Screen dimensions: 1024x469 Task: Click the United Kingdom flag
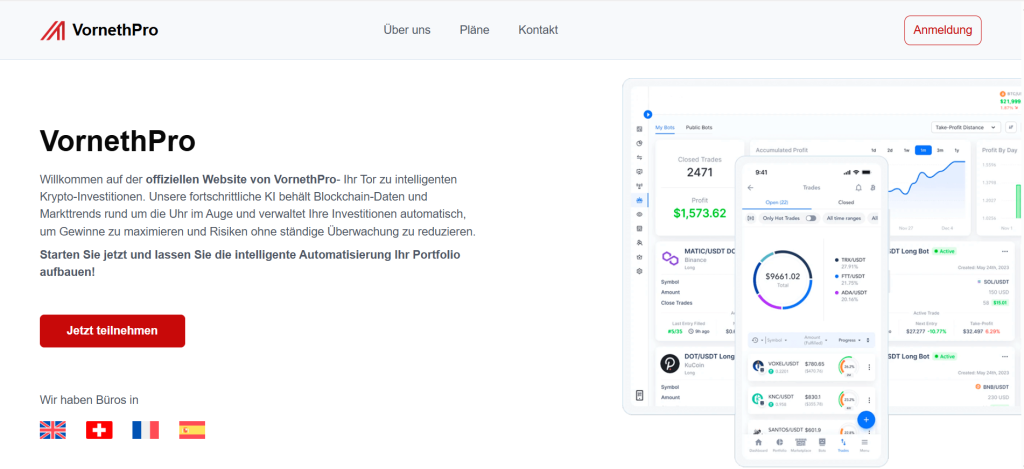click(53, 430)
